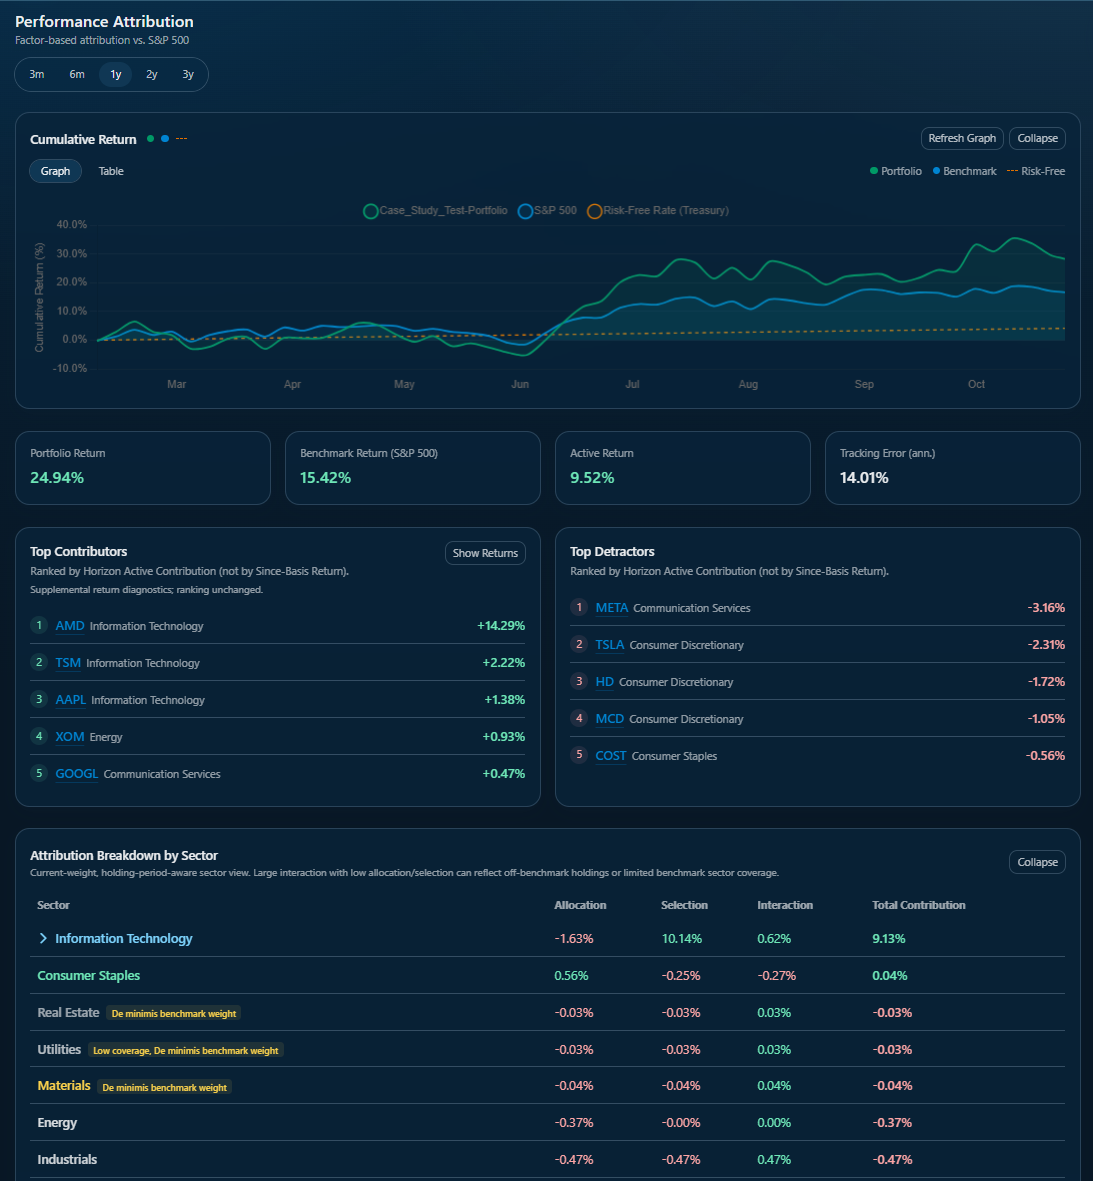Click rank badge 3 beside HD
Viewport: 1093px width, 1181px height.
pos(579,681)
